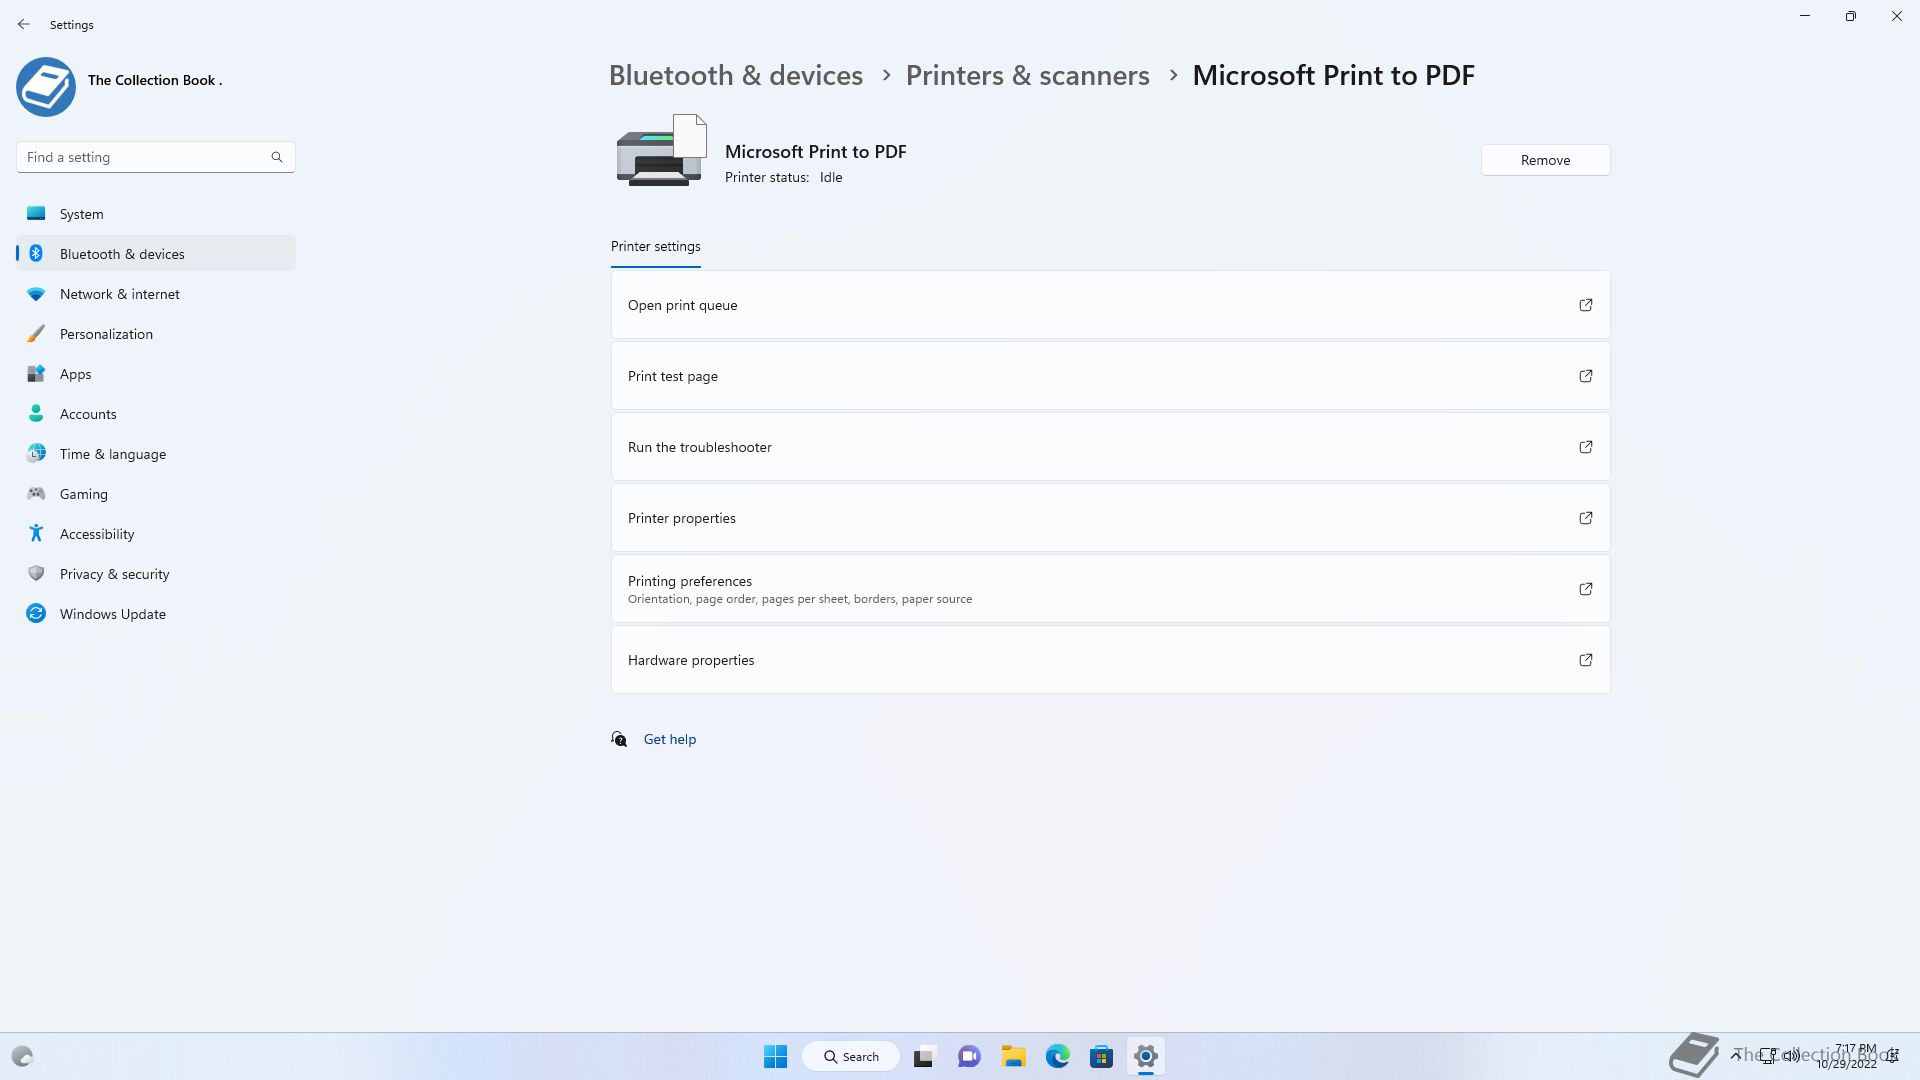Open Time & language settings

(x=156, y=453)
